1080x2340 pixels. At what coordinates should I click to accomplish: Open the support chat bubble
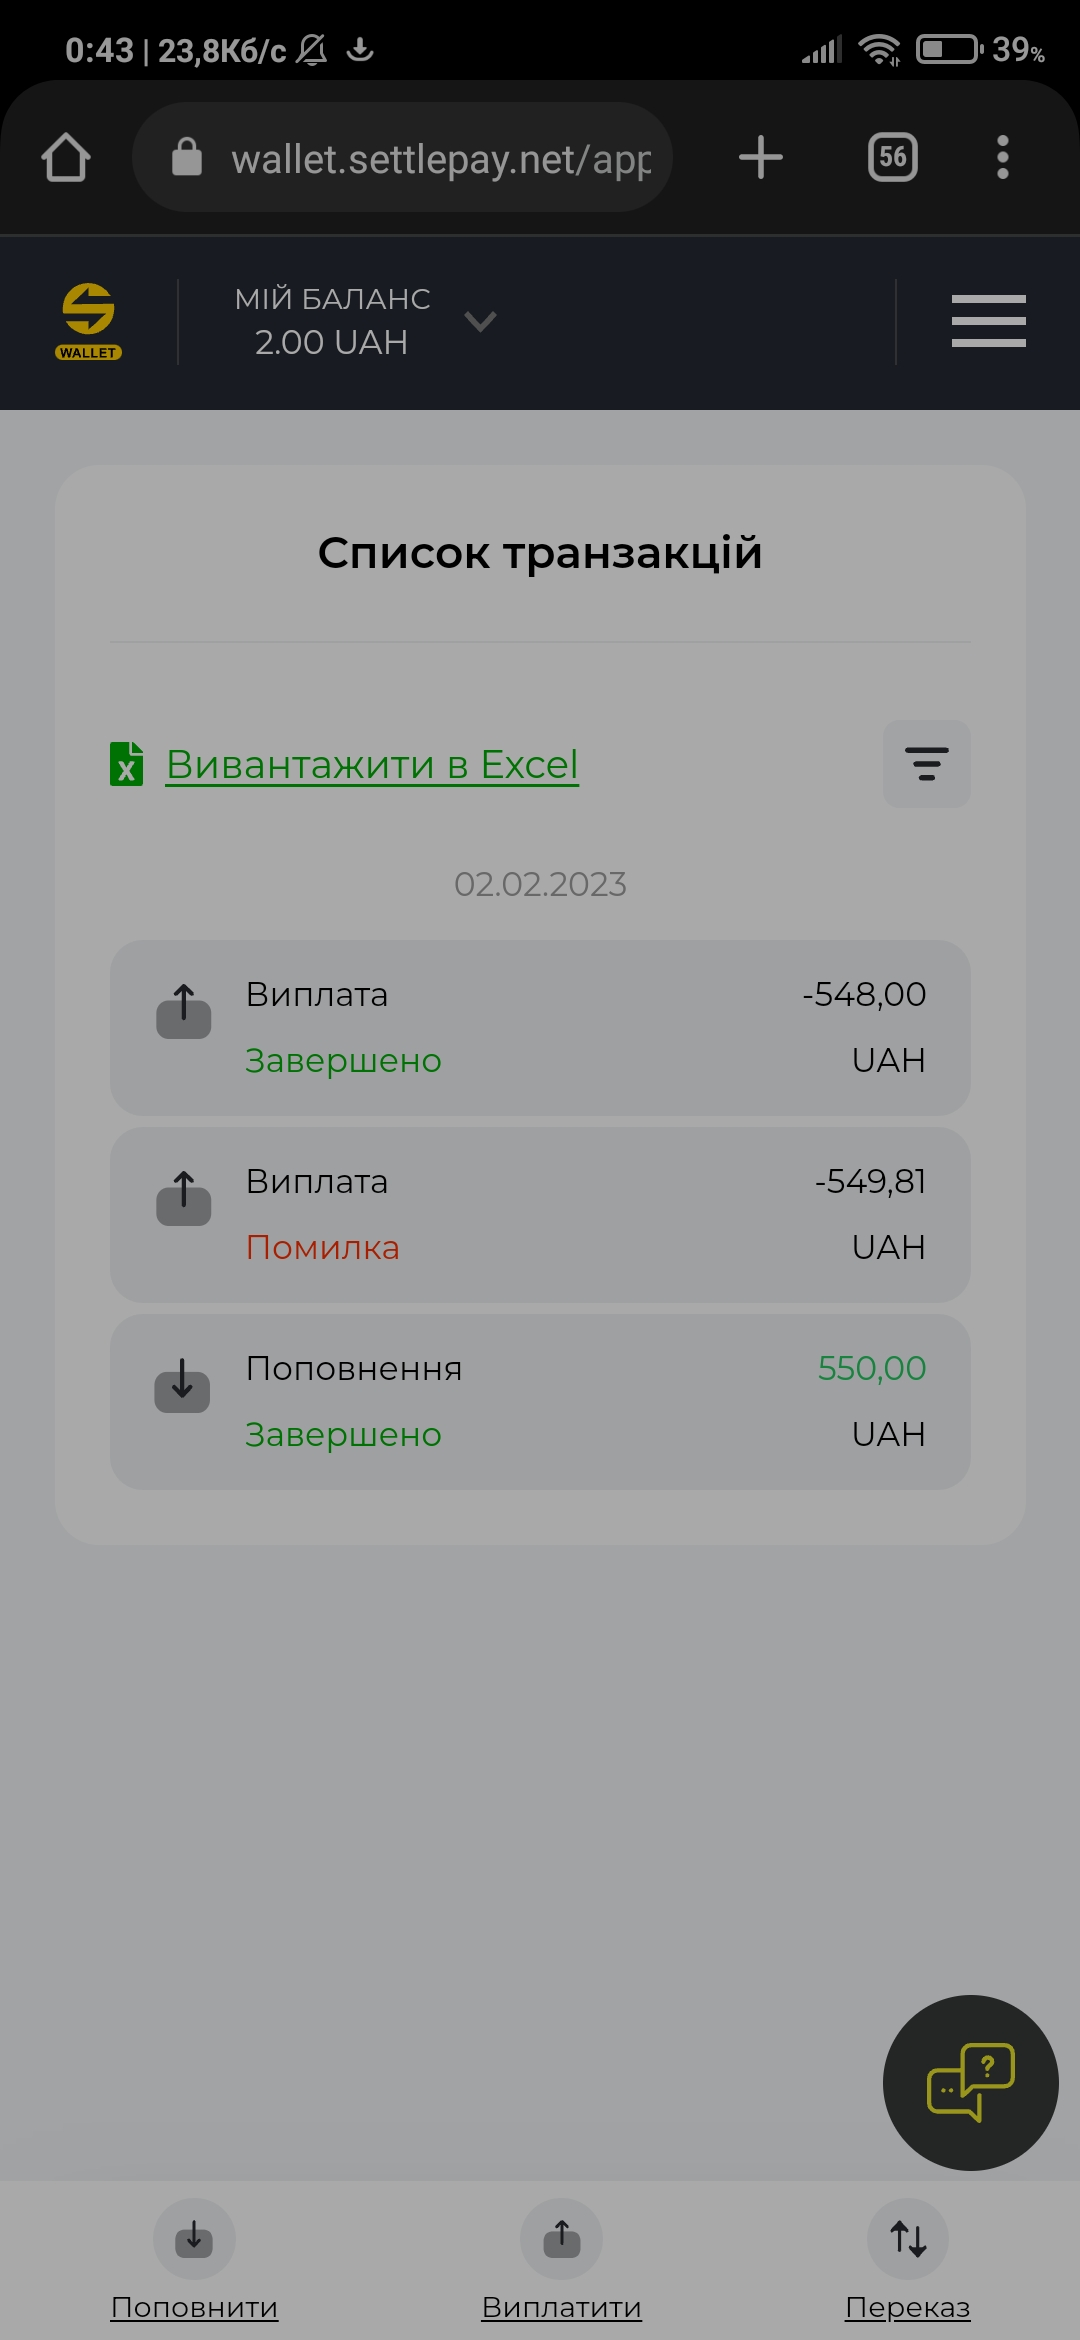(x=970, y=2083)
